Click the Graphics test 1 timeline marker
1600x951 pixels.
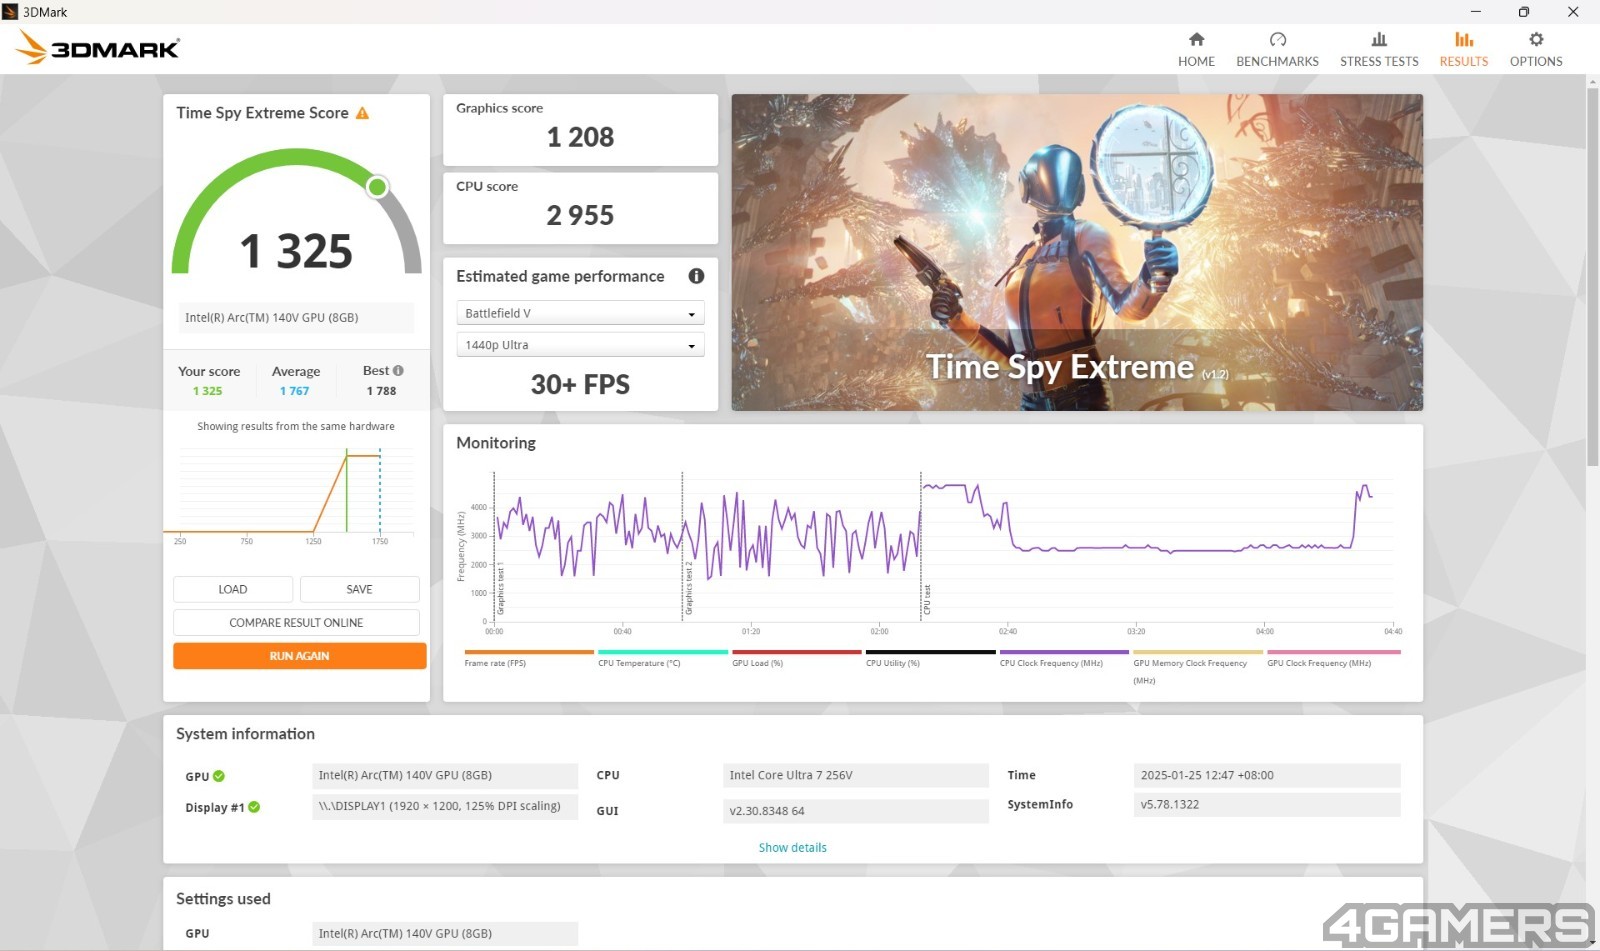(500, 590)
